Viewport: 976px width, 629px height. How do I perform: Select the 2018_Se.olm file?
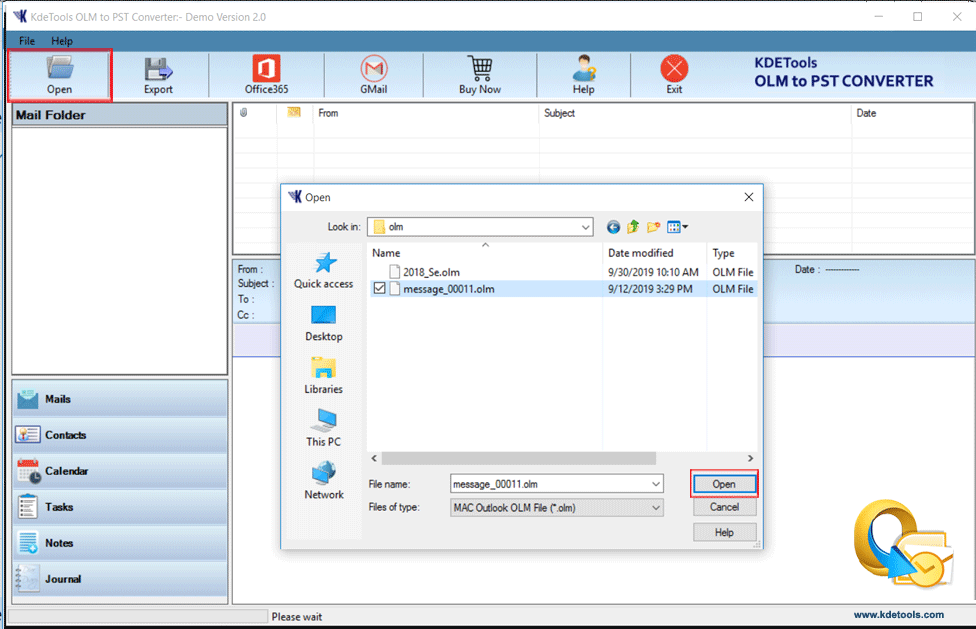point(431,272)
